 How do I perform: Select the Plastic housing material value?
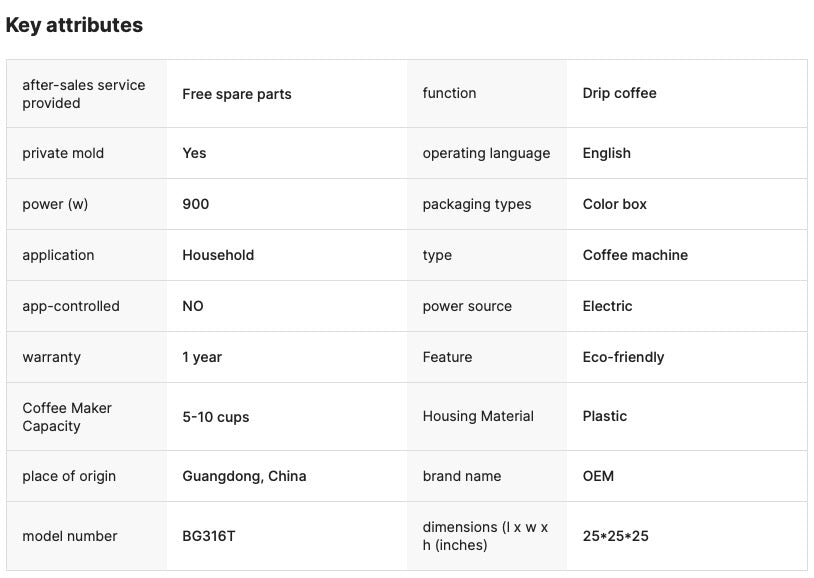(605, 416)
